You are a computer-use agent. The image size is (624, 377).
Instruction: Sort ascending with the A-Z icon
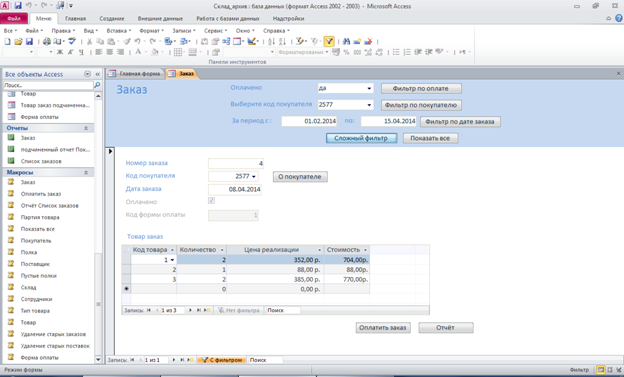pos(271,41)
